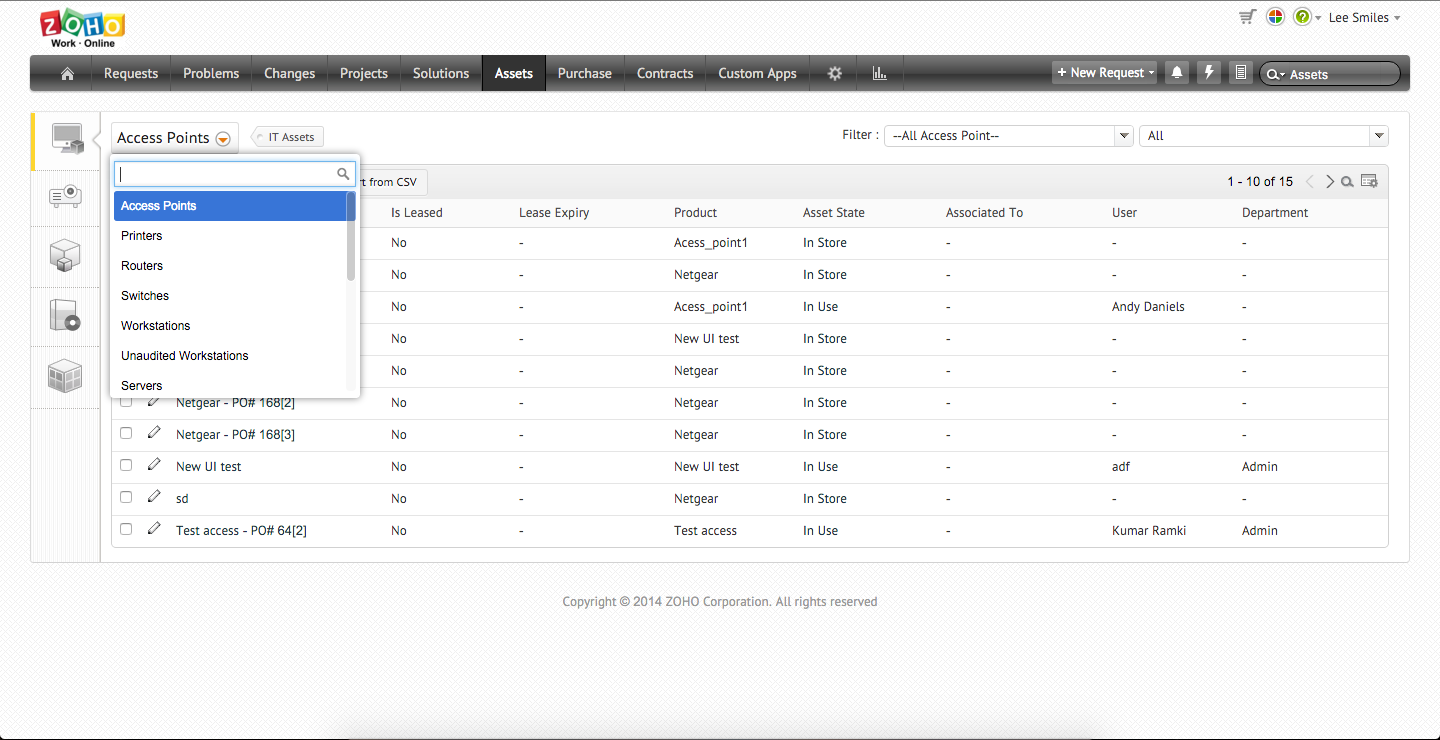The width and height of the screenshot is (1440, 740).
Task: Click the notifications bell icon
Action: 1177,73
